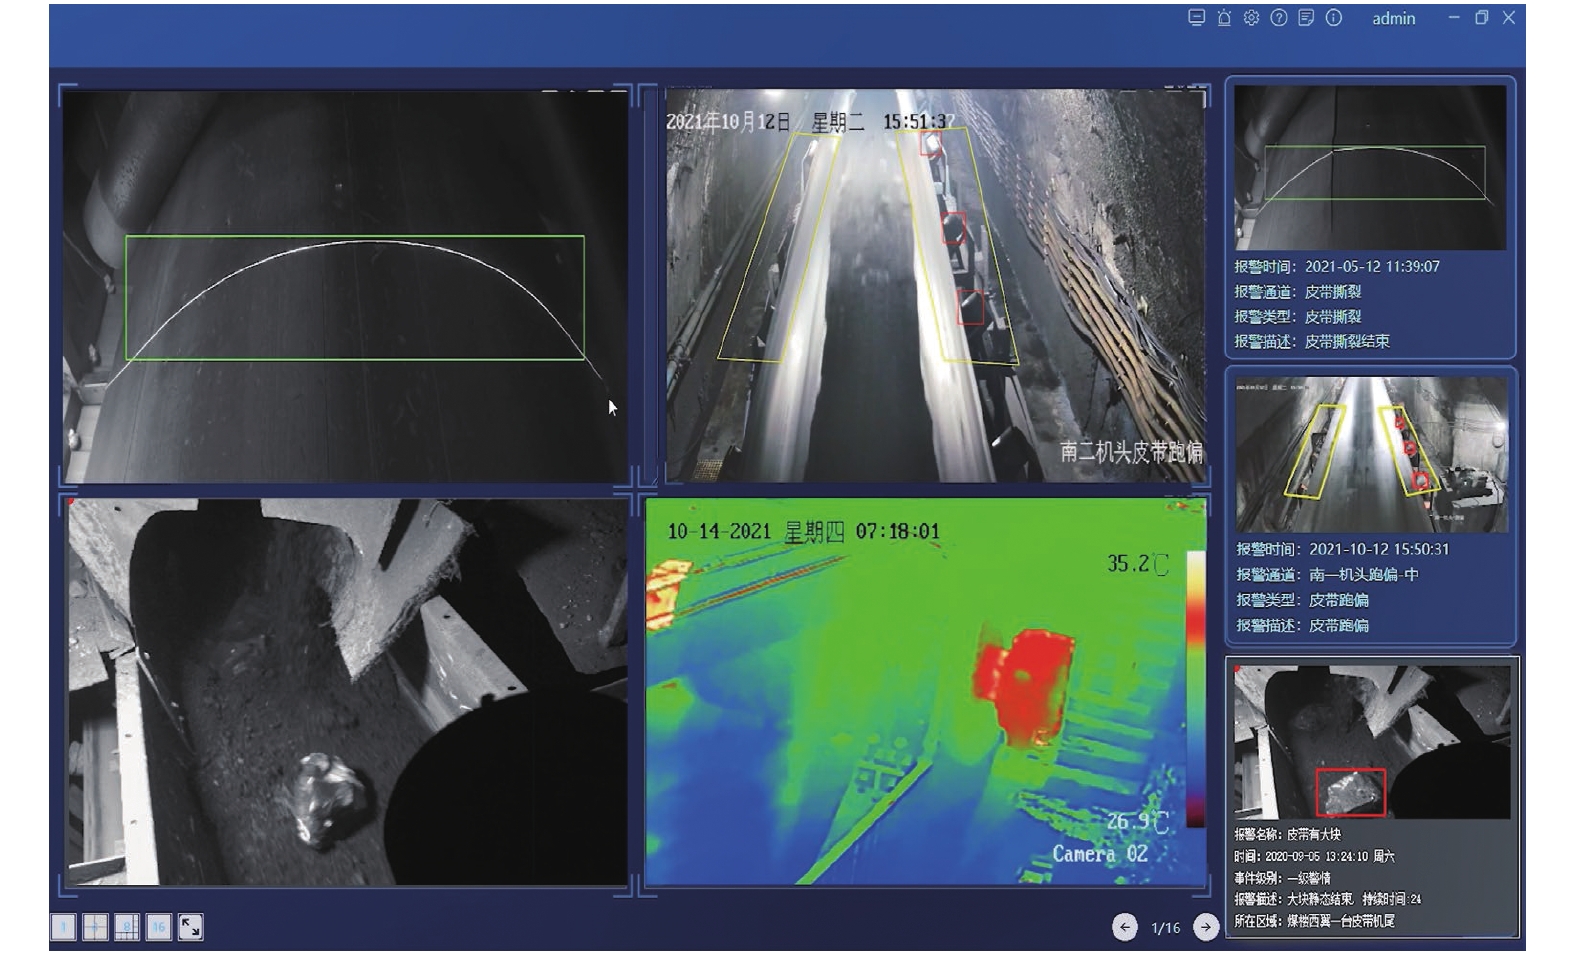Open the belt deviation alarm thumbnail
This screenshot has width=1575, height=955.
point(1370,454)
